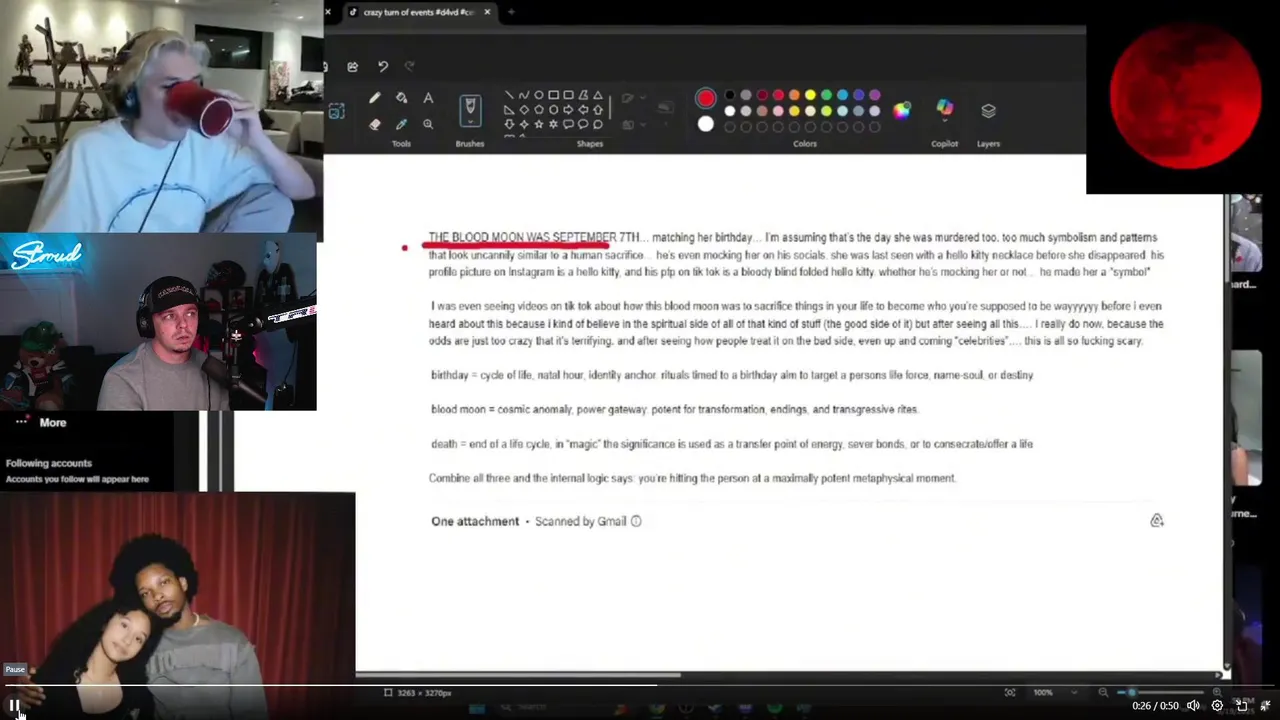Choose the Triangle shape in Shapes gallery
This screenshot has height=720, width=1280.
pos(598,95)
